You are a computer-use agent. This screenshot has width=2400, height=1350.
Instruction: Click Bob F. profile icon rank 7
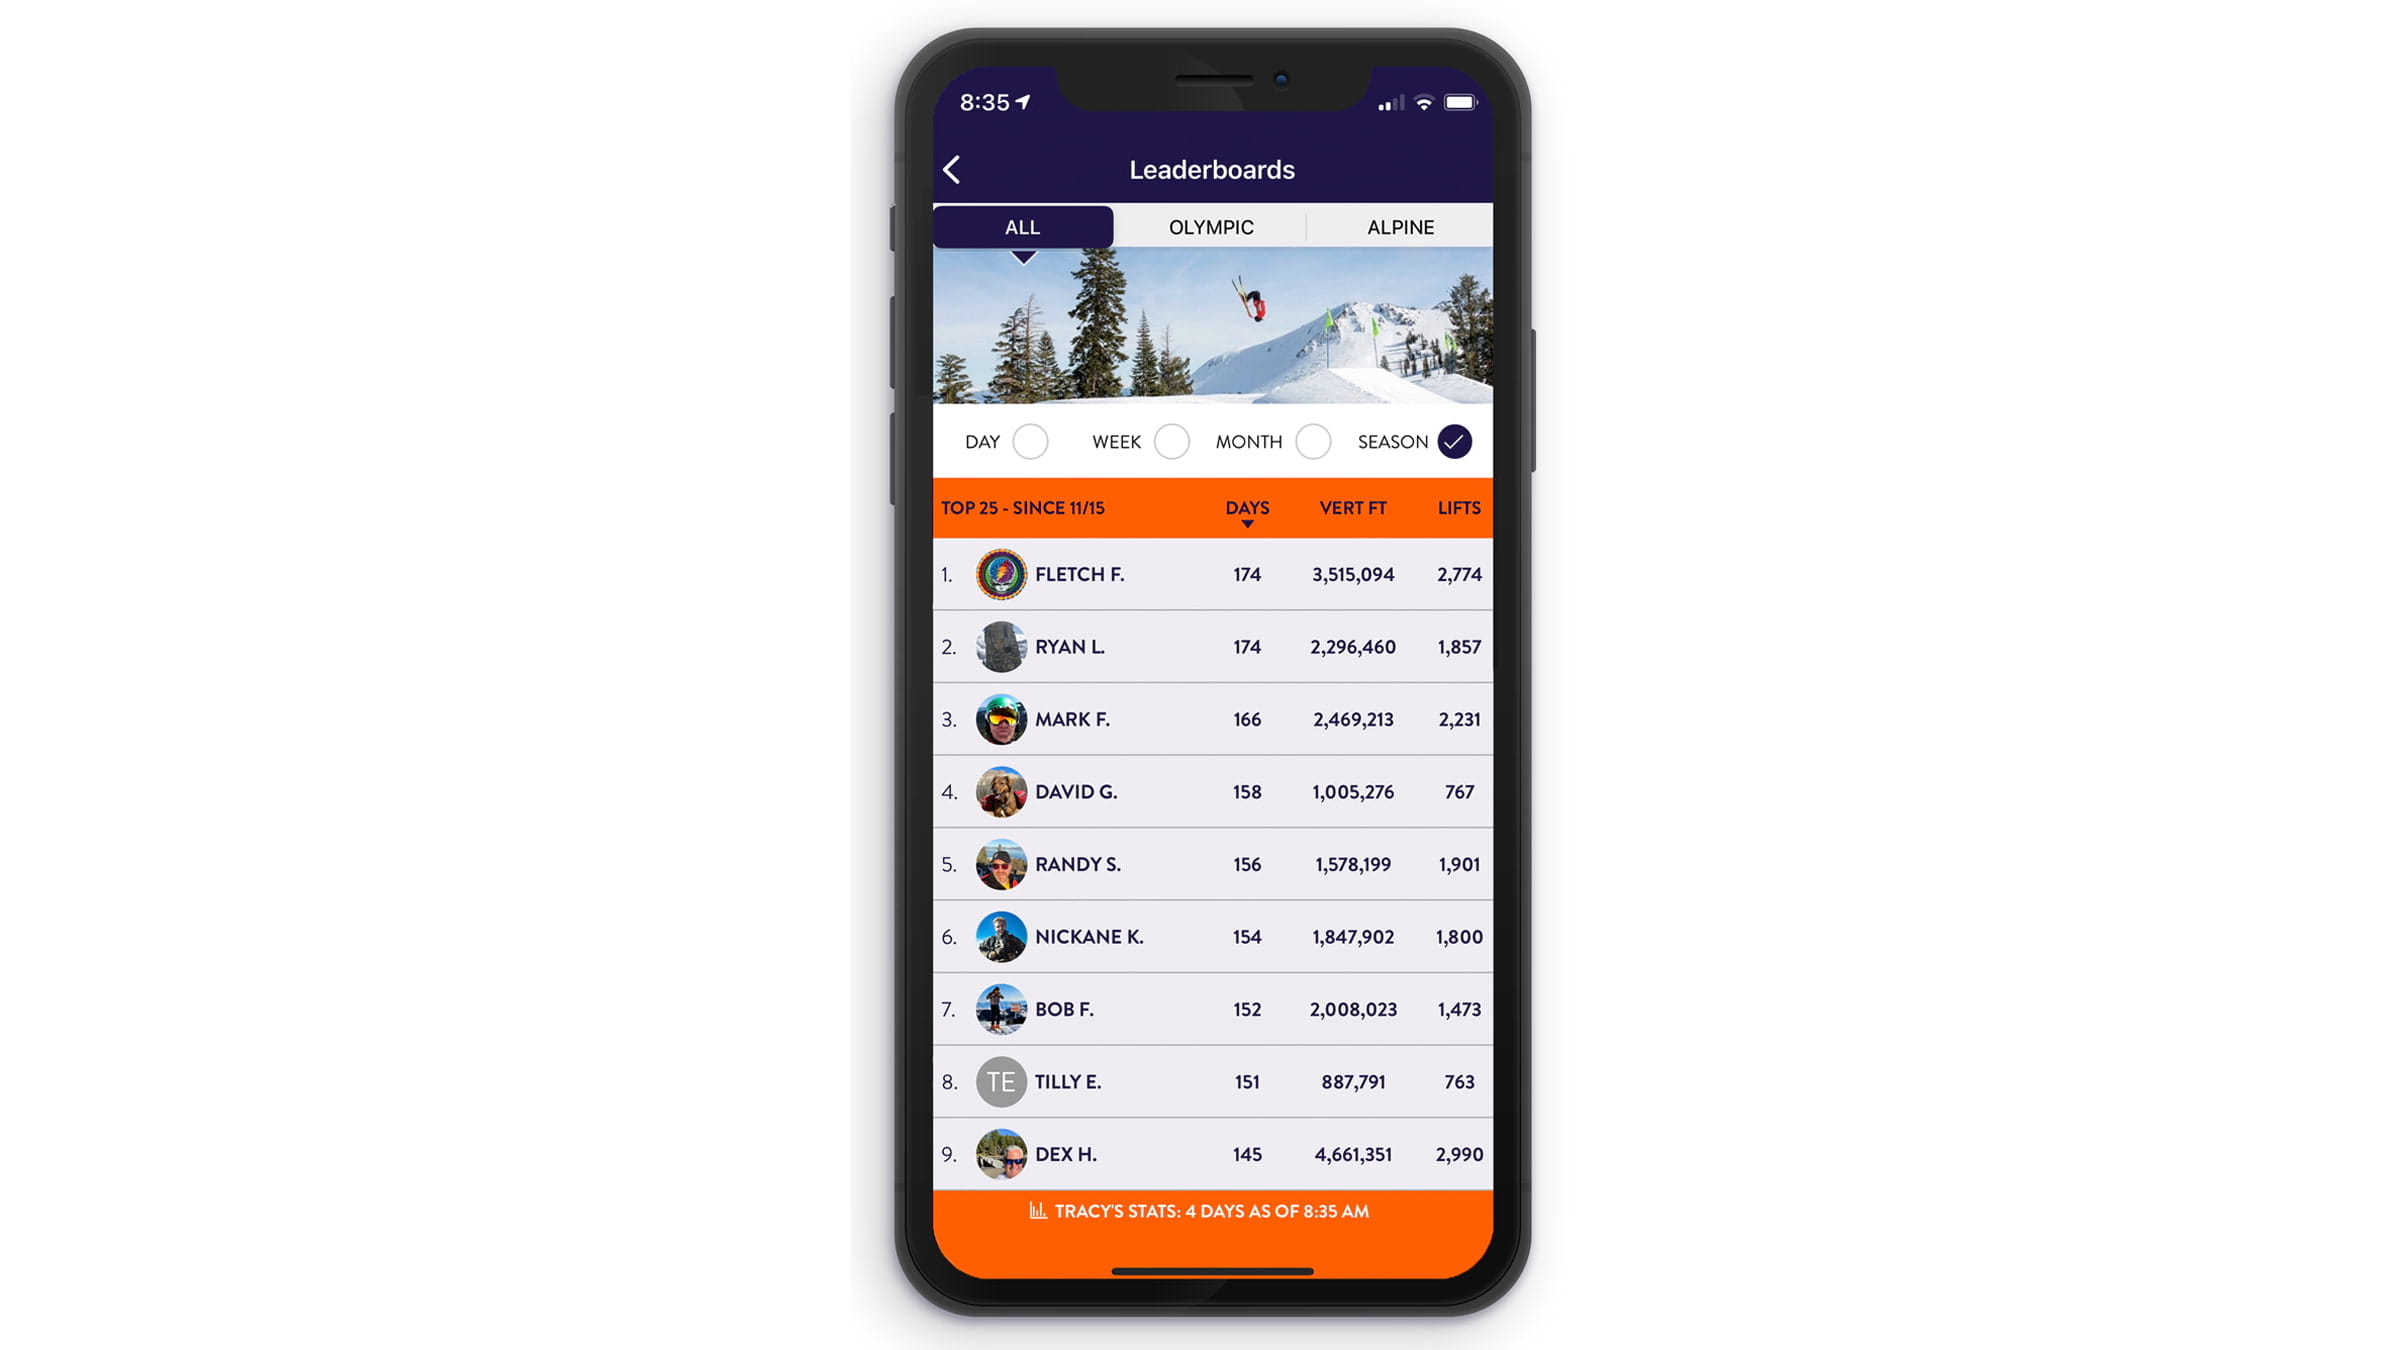pos(1001,1009)
